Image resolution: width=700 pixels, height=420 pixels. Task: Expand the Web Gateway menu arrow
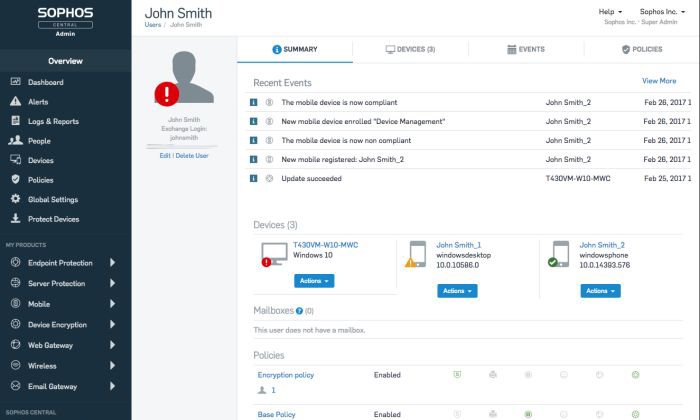coord(112,345)
